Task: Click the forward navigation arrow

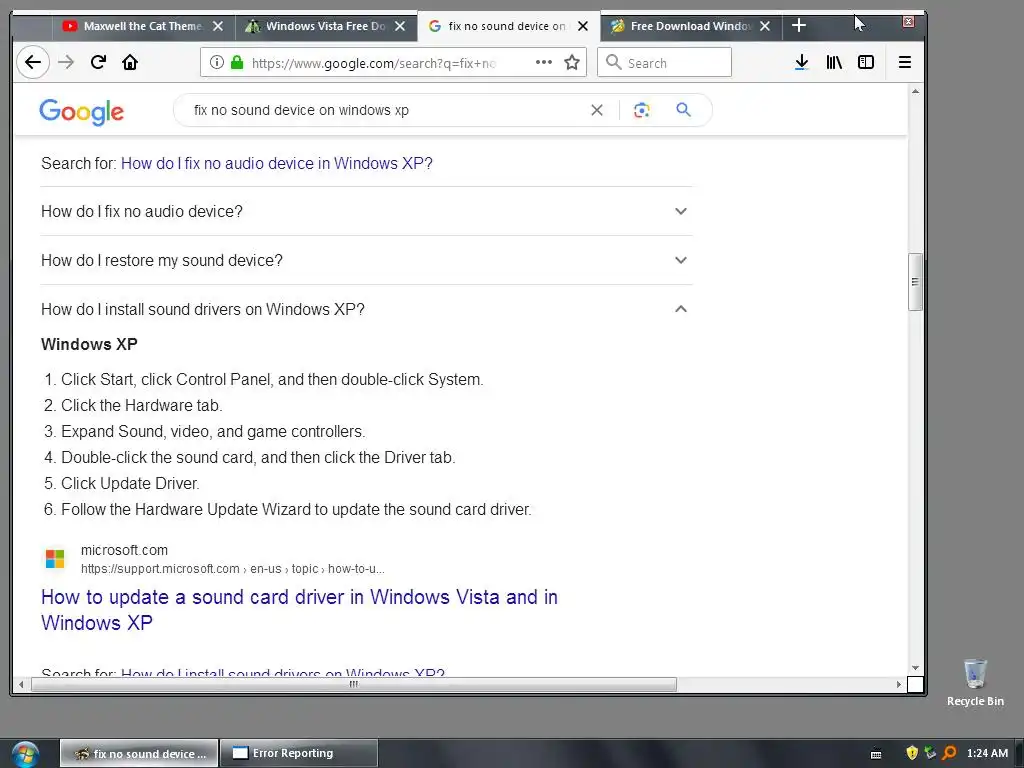Action: click(66, 62)
